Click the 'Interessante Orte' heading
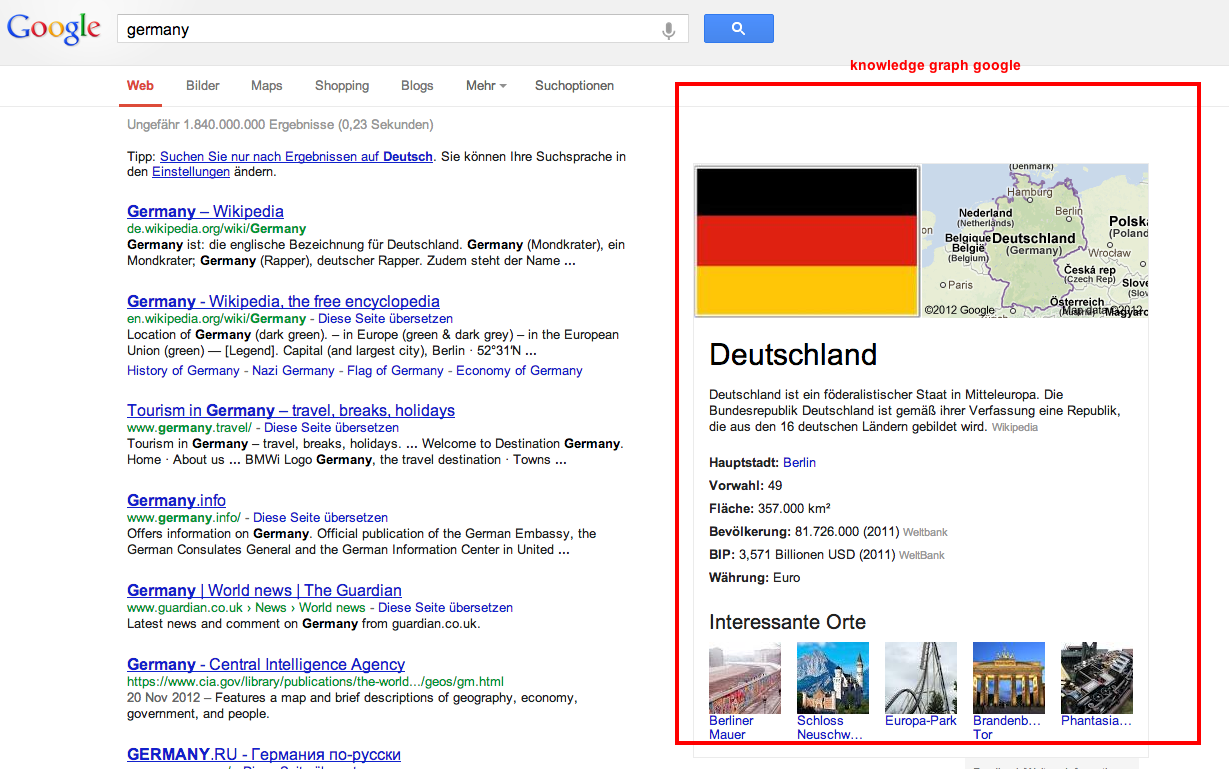1229x769 pixels. [x=787, y=622]
